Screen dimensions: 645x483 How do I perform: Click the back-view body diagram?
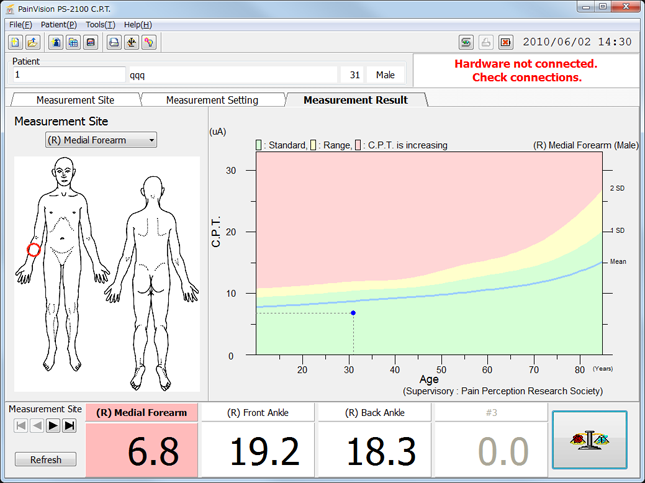pyautogui.click(x=152, y=283)
